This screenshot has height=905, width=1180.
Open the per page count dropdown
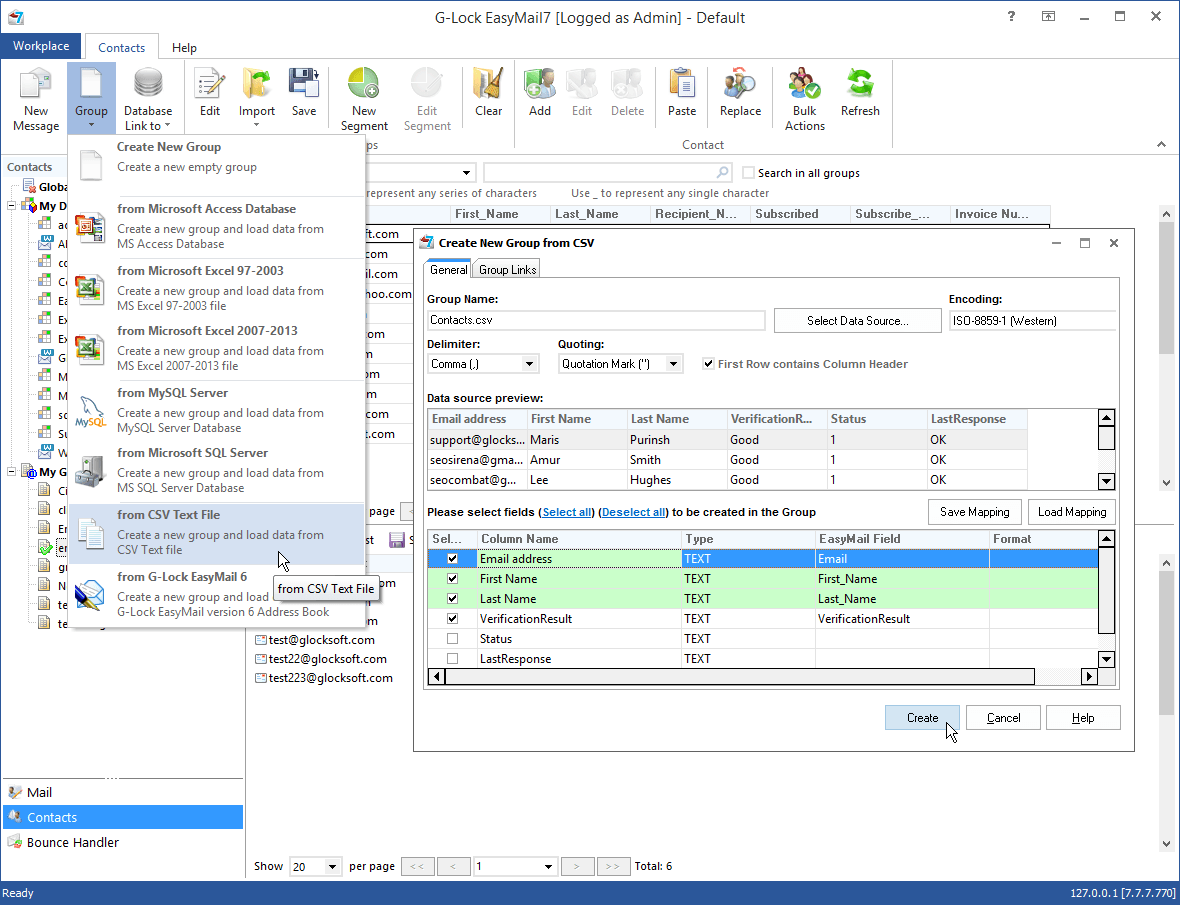[332, 867]
